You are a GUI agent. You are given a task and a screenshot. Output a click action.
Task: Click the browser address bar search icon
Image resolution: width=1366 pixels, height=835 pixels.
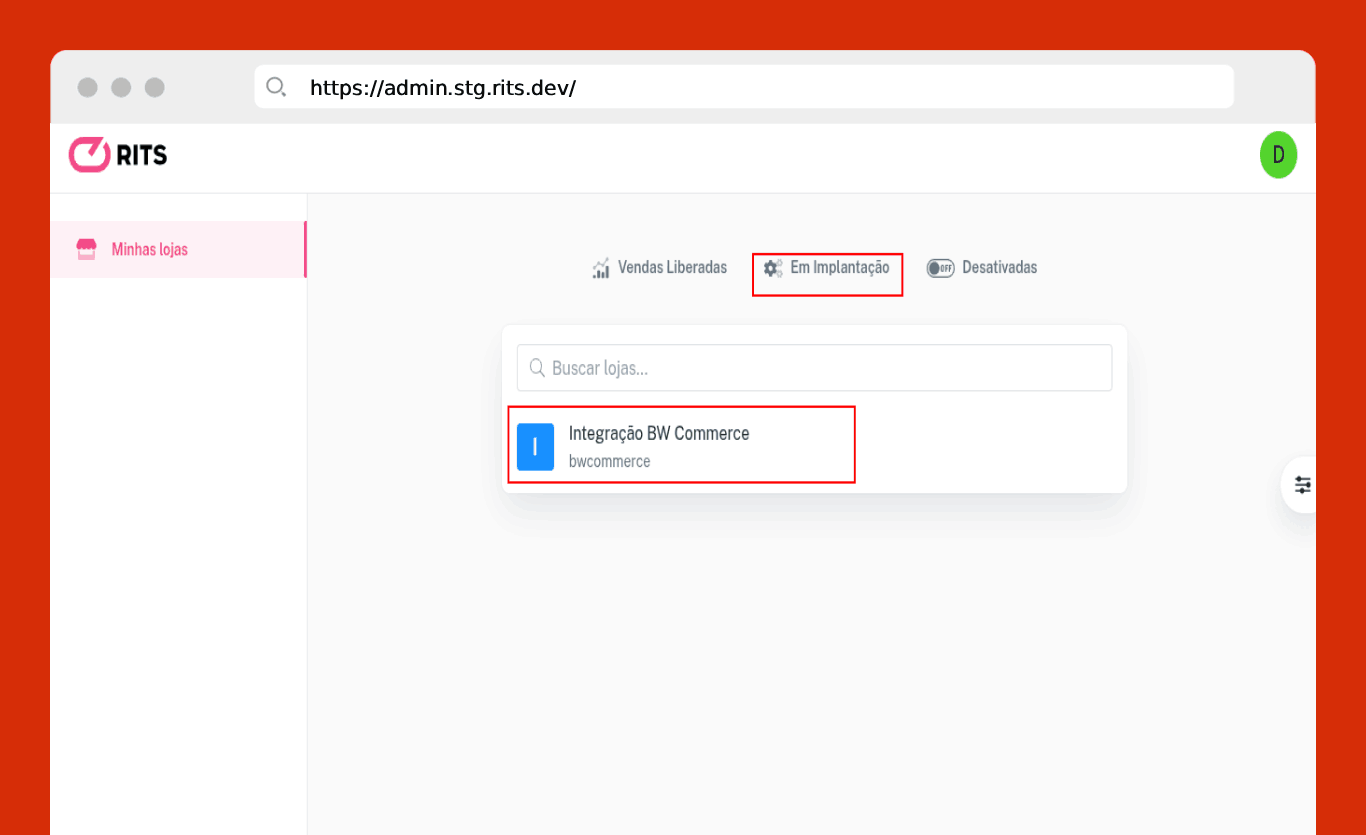coord(276,87)
